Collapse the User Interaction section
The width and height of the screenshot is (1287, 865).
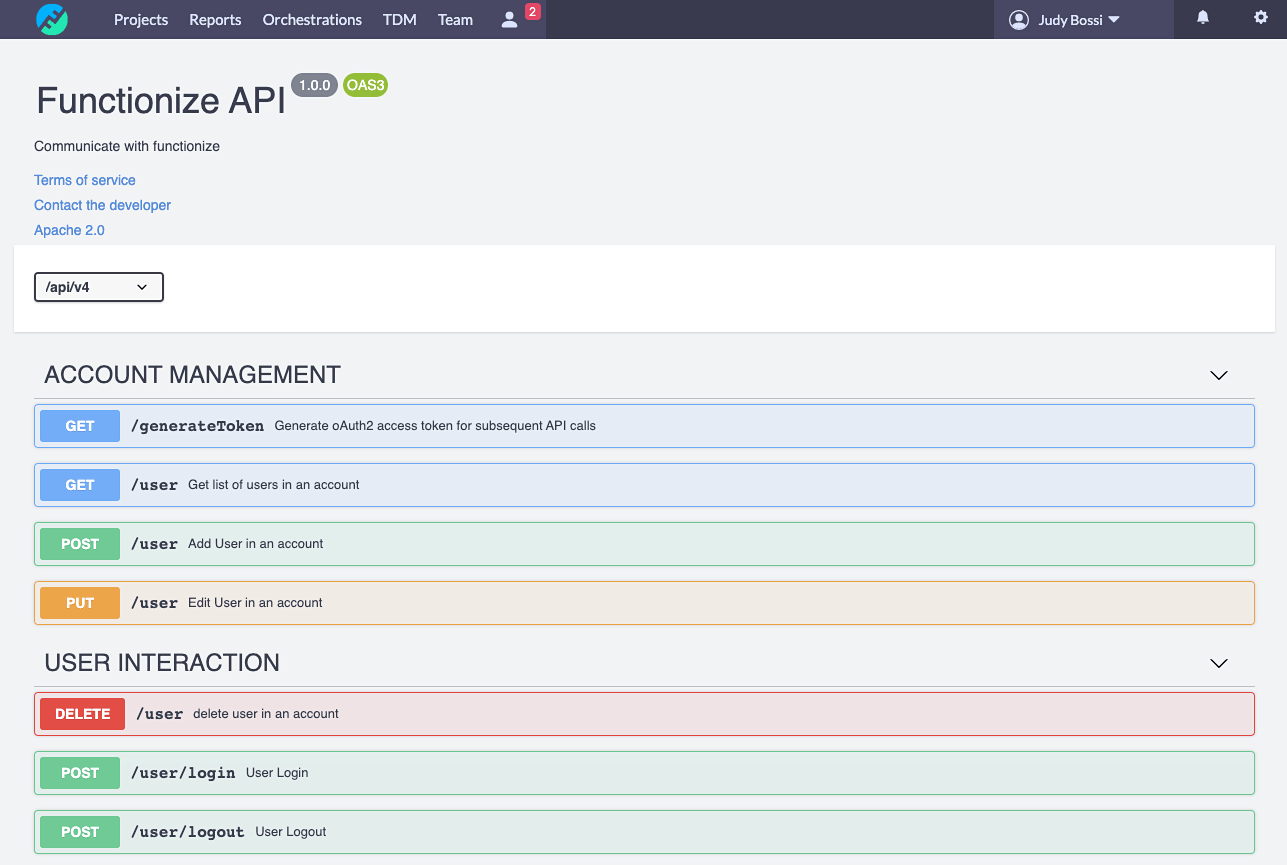coord(1218,664)
